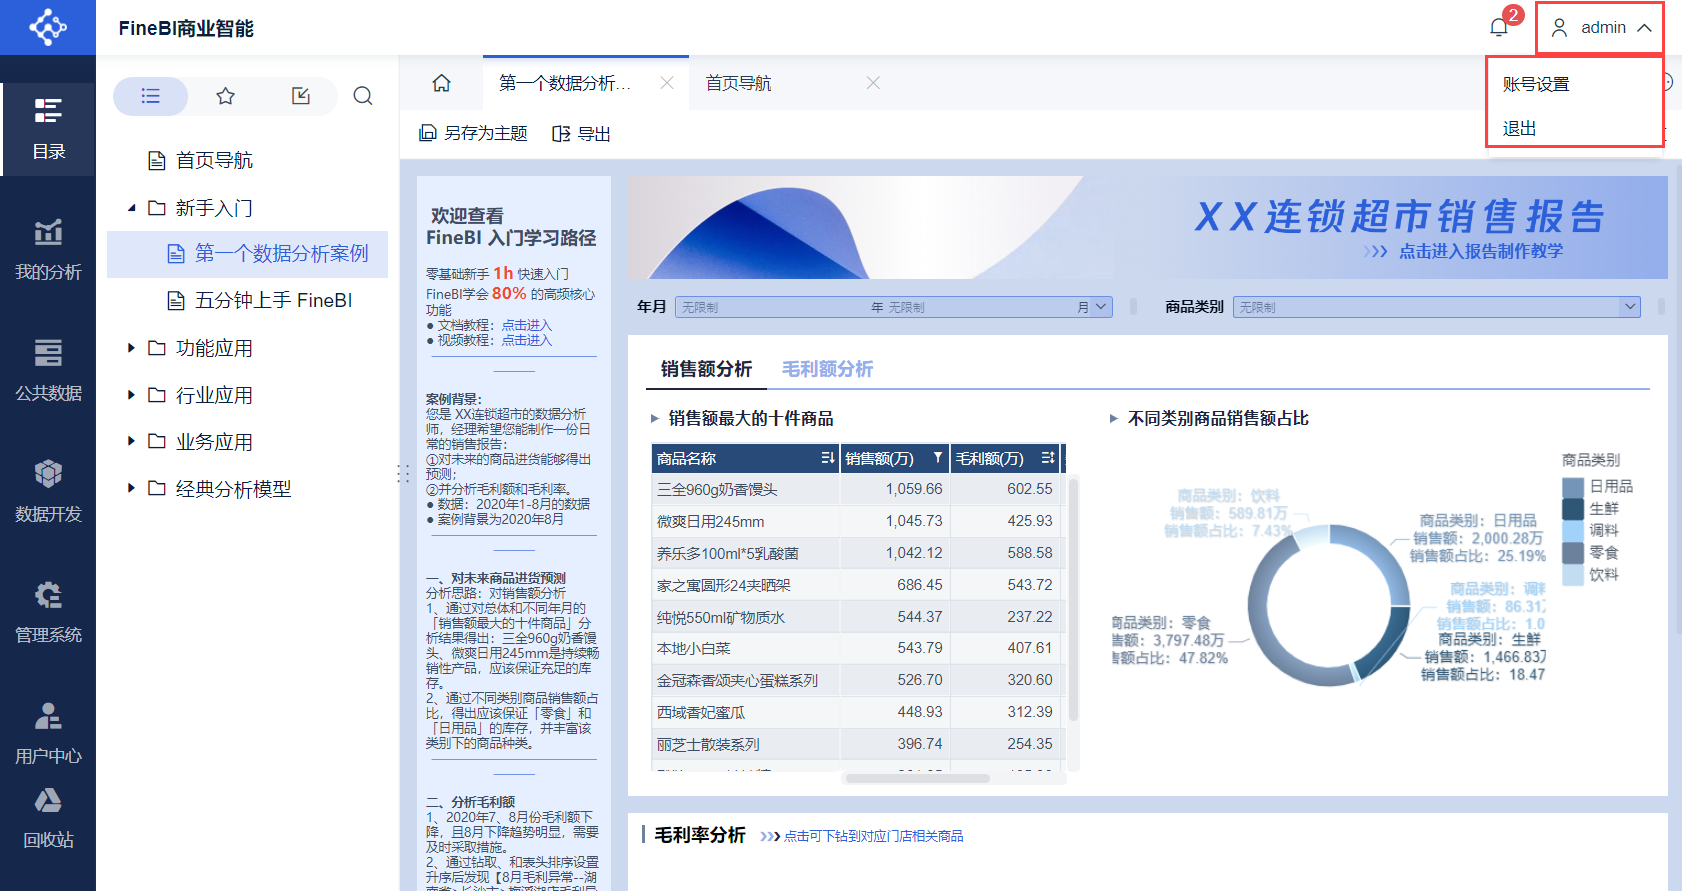Viewport: 1682px width, 891px height.
Task: Choose 账号设置 from admin menu
Action: (1536, 84)
